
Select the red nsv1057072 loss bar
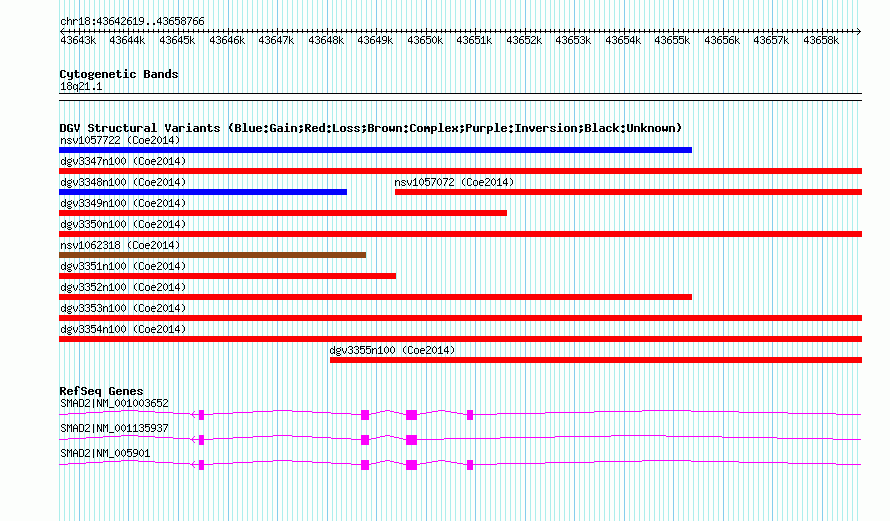pyautogui.click(x=628, y=192)
